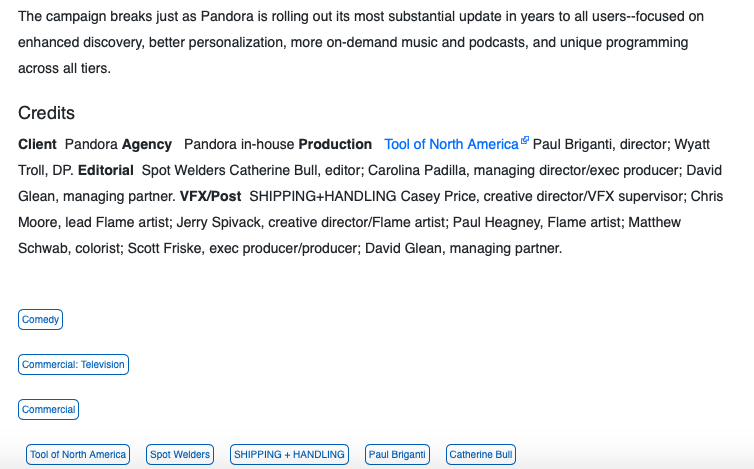Click the standalone Commercial tag
Viewport: 754px width, 469px height.
(x=49, y=409)
